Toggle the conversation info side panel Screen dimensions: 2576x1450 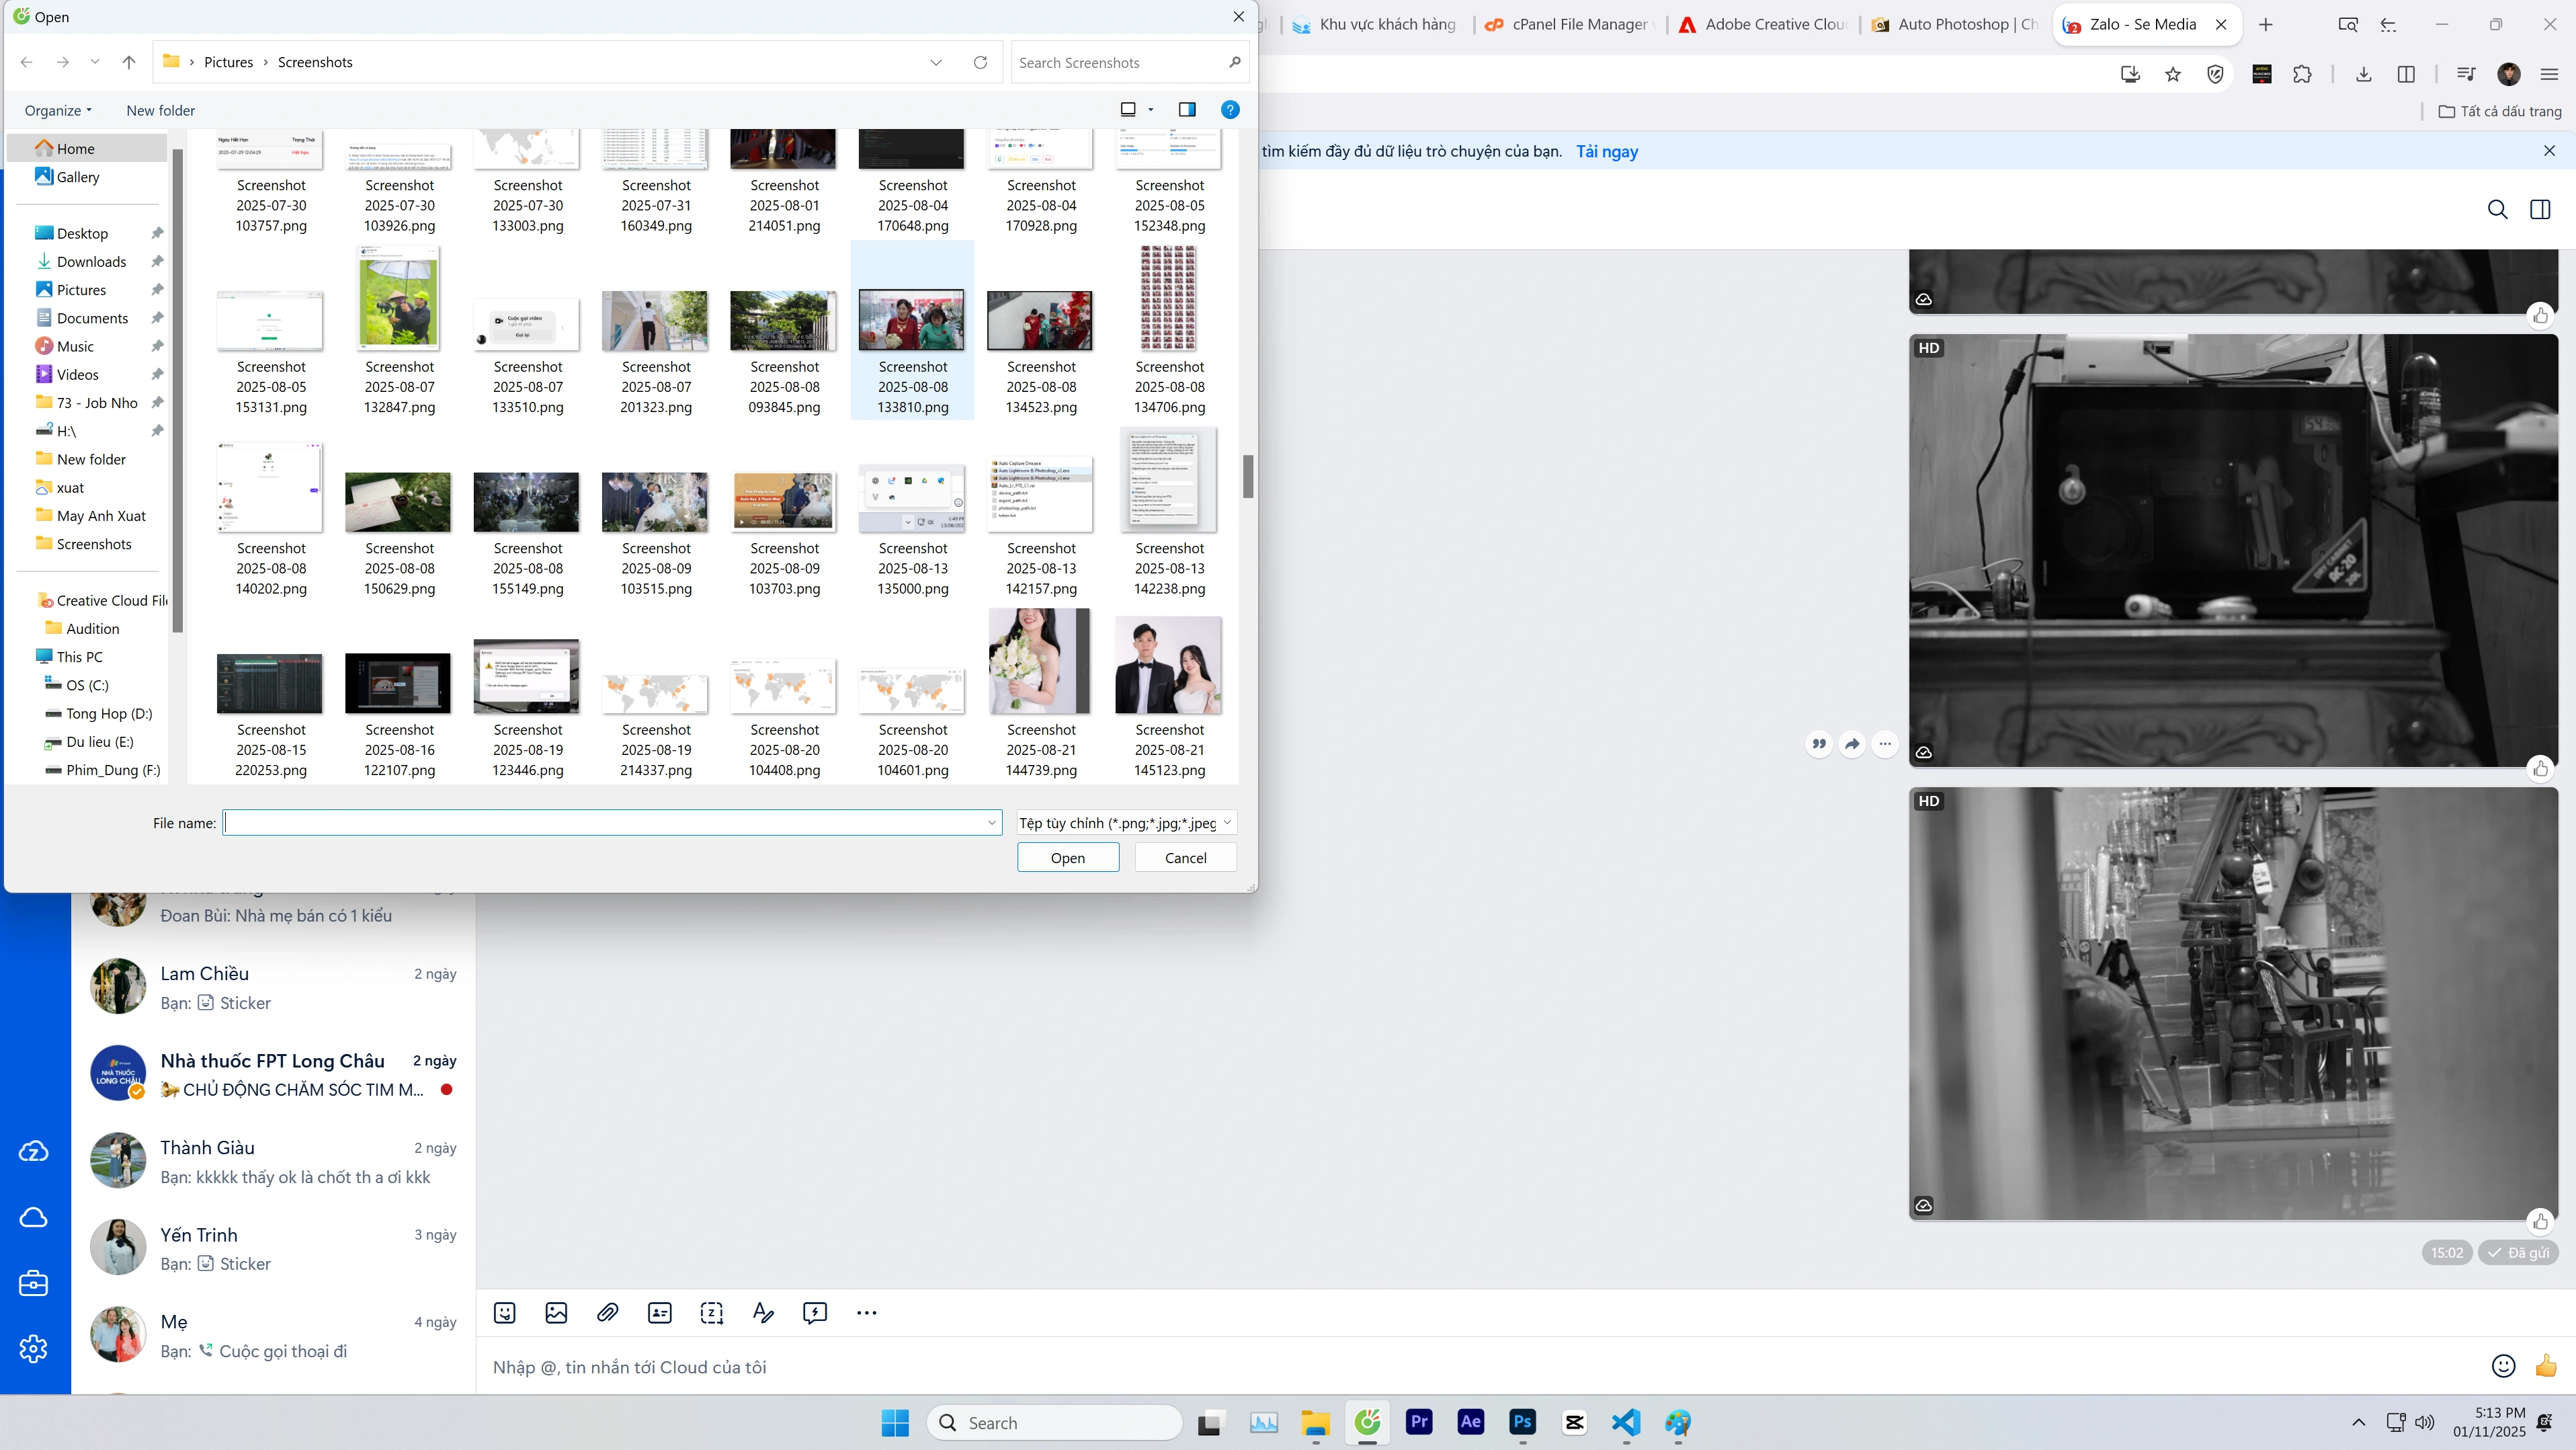(x=2540, y=209)
